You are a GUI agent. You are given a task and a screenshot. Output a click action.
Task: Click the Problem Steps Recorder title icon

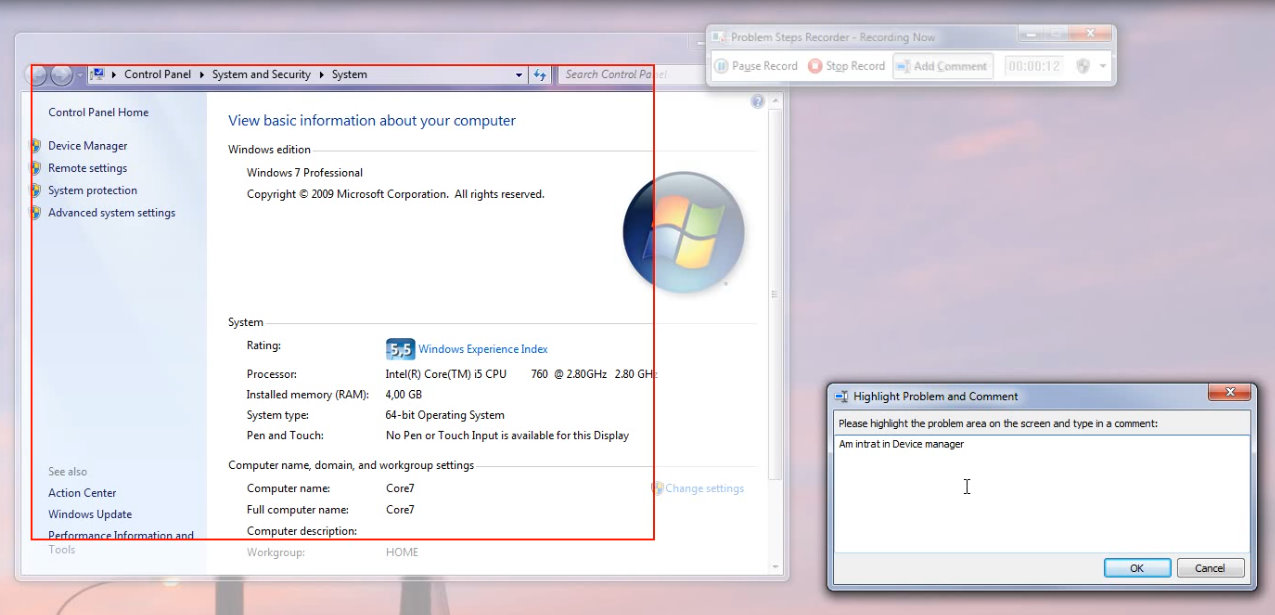[x=719, y=37]
